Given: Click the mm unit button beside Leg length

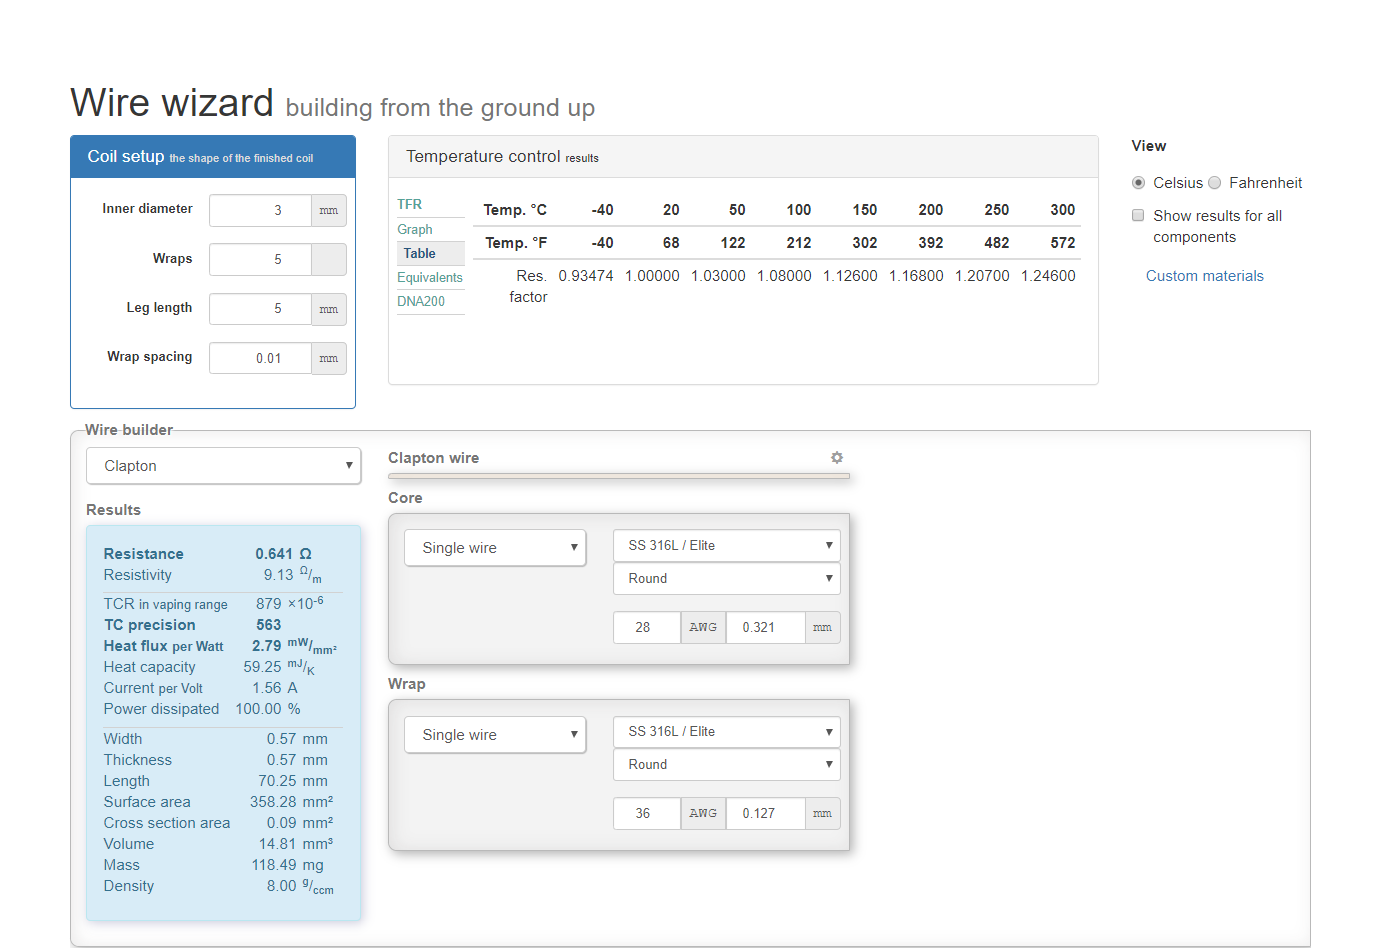Looking at the screenshot, I should coord(329,309).
